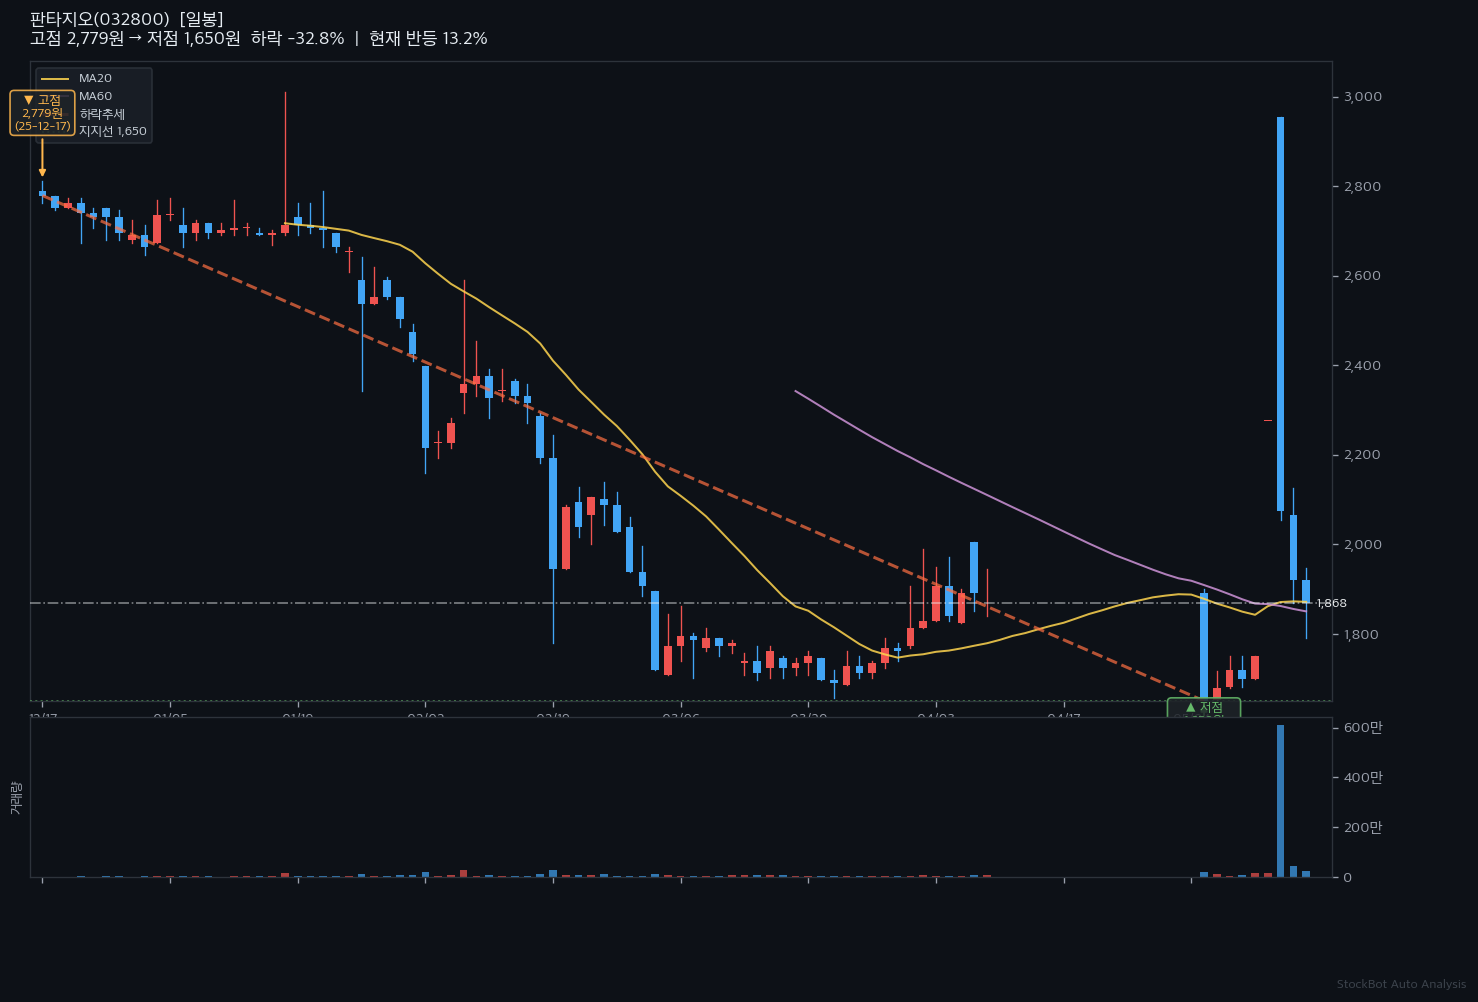The width and height of the screenshot is (1478, 1002).
Task: Click the 고점 2,779원 annotation box
Action: tap(42, 113)
